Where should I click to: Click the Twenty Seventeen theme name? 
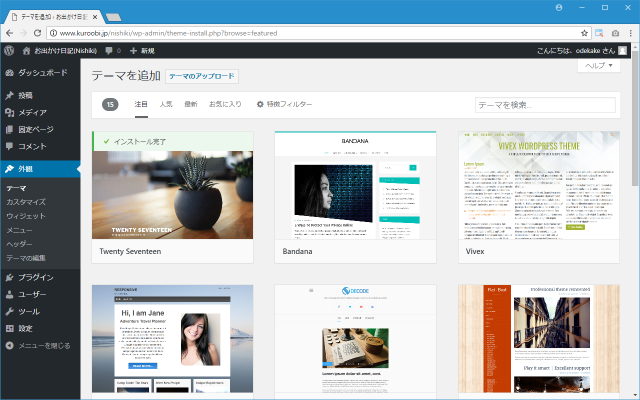130,251
